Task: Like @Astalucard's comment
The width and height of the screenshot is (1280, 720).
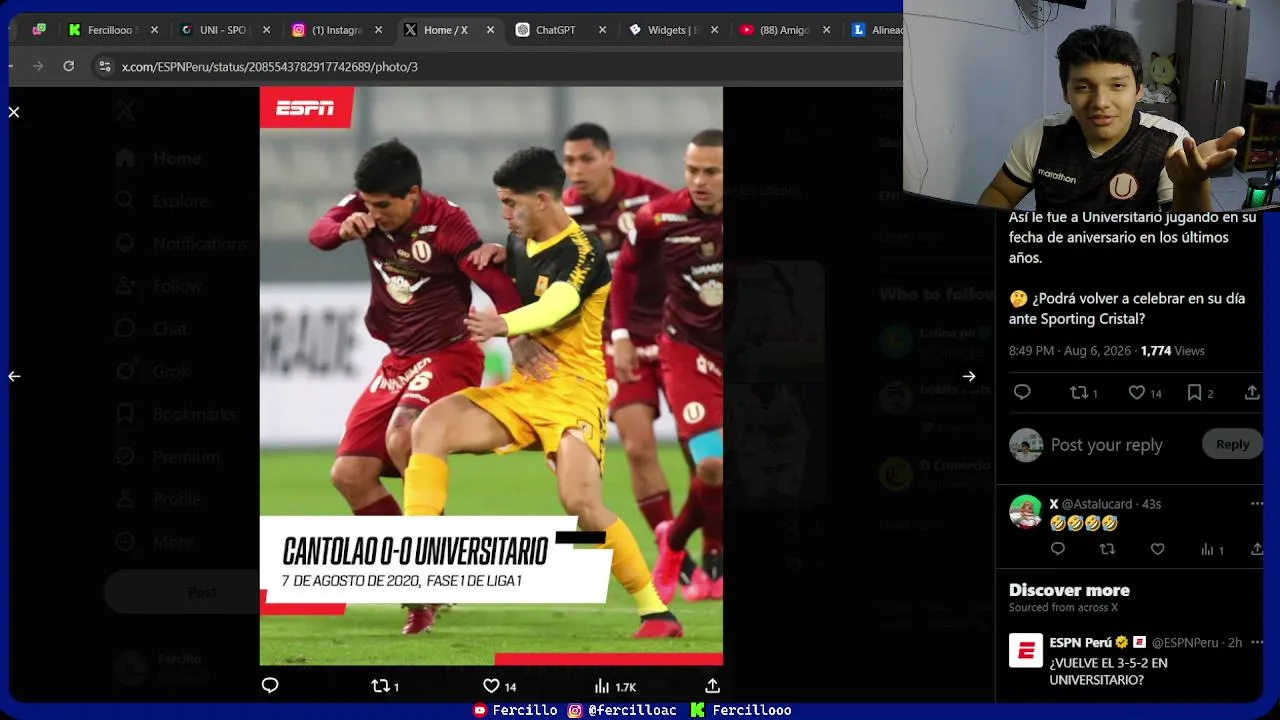Action: coord(1157,549)
